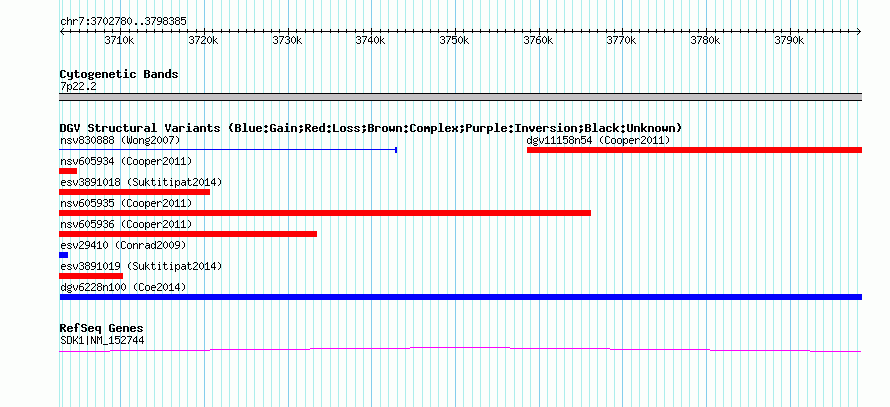
Task: Click the 3730k ruler mark
Action: point(287,41)
